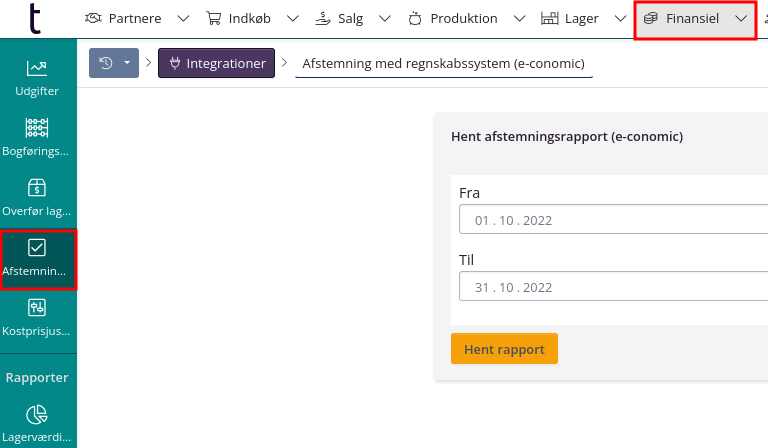Select Overfør lager sidebar icon
This screenshot has height=448, width=768.
tap(37, 197)
